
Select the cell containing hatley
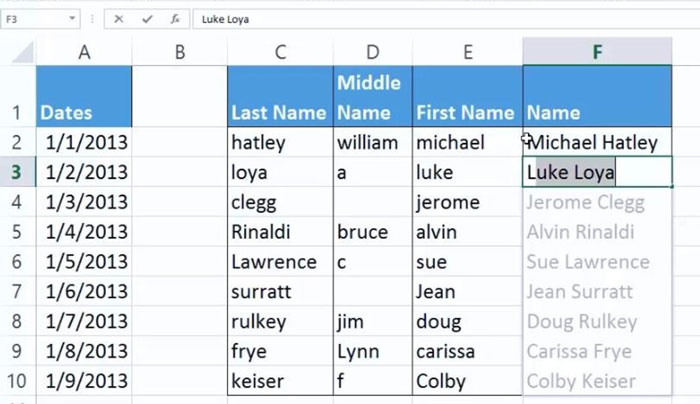pos(280,142)
